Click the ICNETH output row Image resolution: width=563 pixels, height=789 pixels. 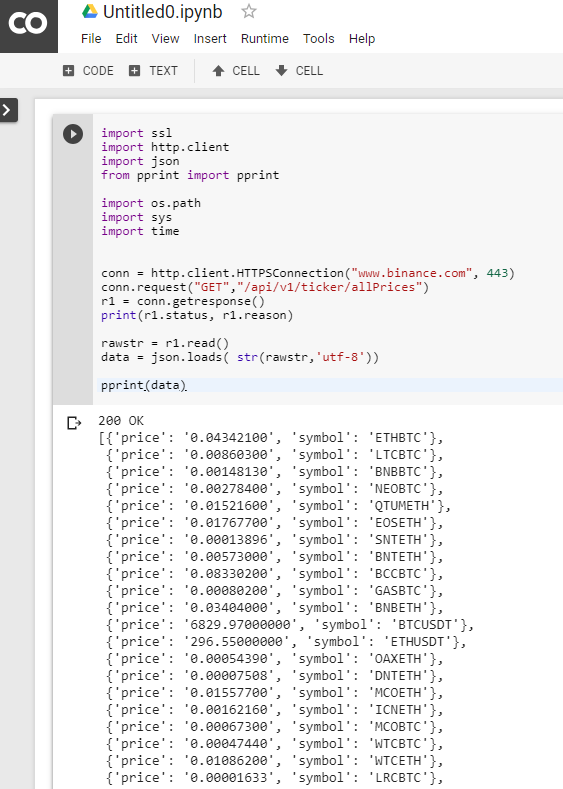click(x=275, y=711)
